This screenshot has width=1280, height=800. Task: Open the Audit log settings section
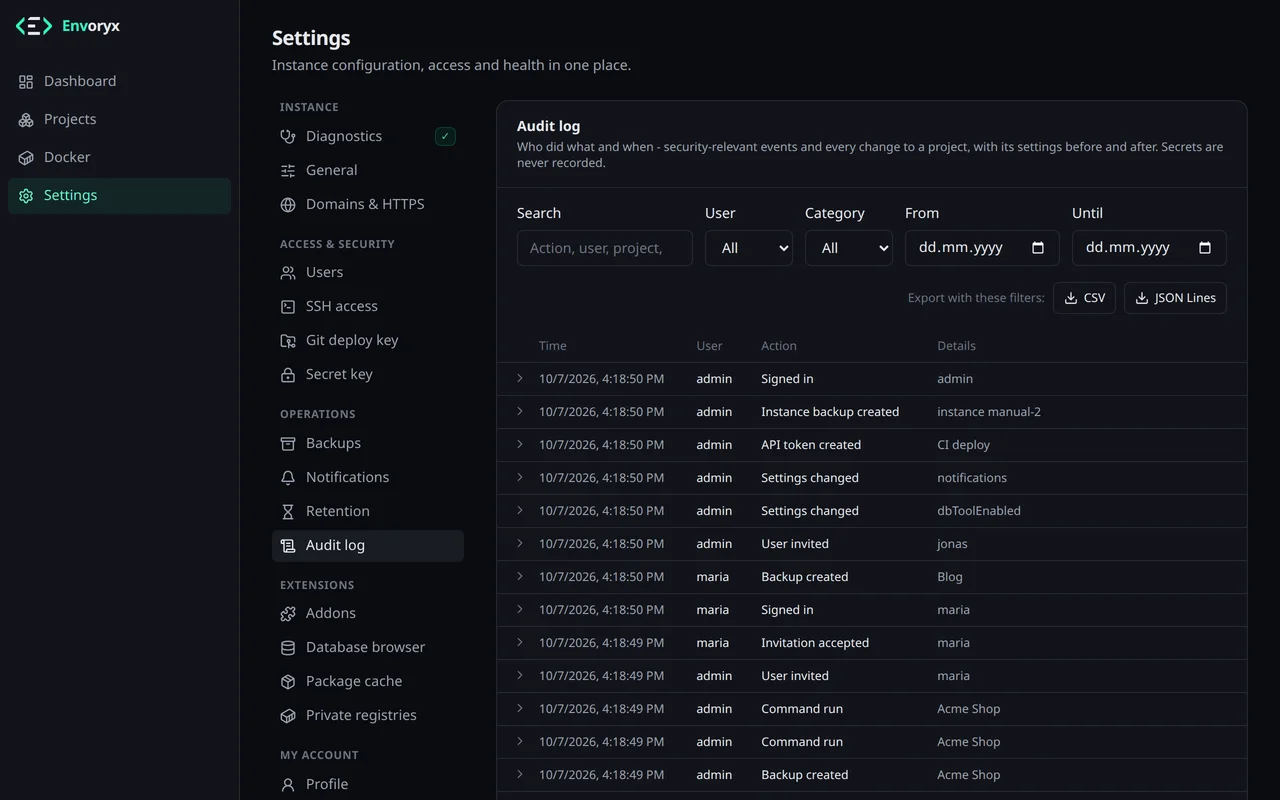(368, 546)
